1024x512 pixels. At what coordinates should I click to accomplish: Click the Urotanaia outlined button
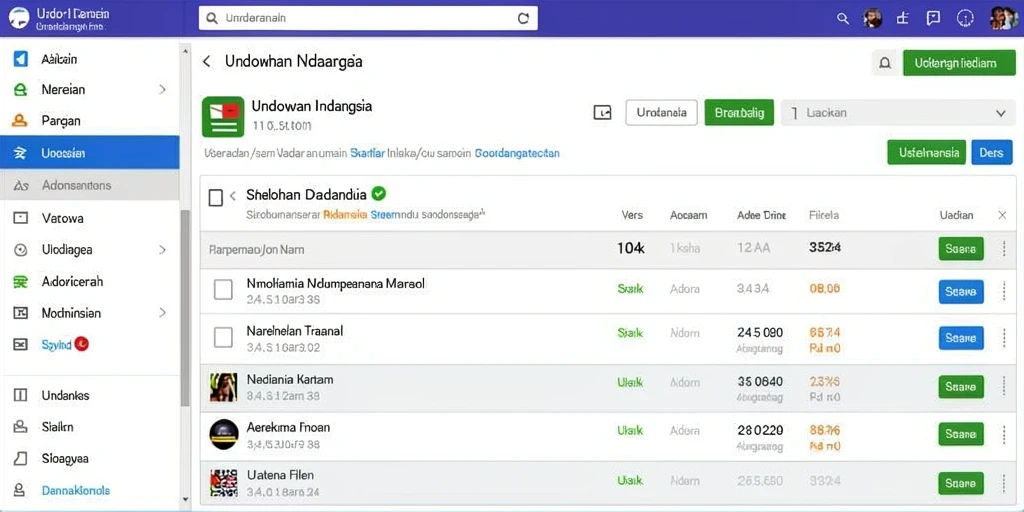662,112
